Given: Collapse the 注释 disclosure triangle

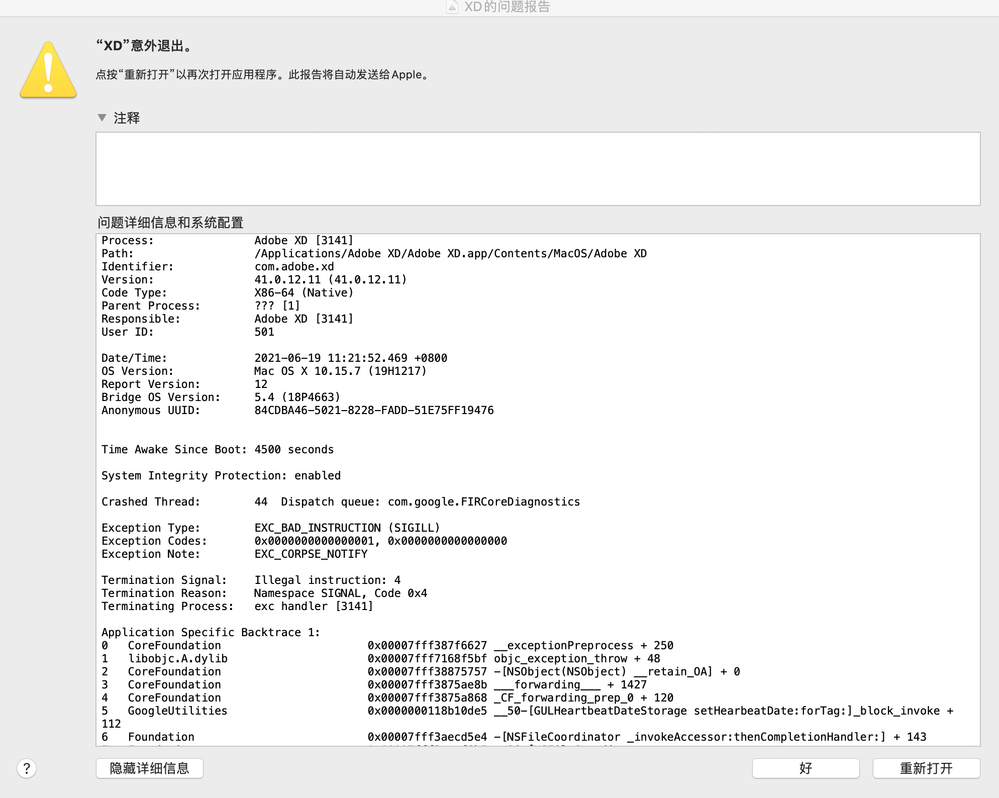Looking at the screenshot, I should tap(101, 117).
